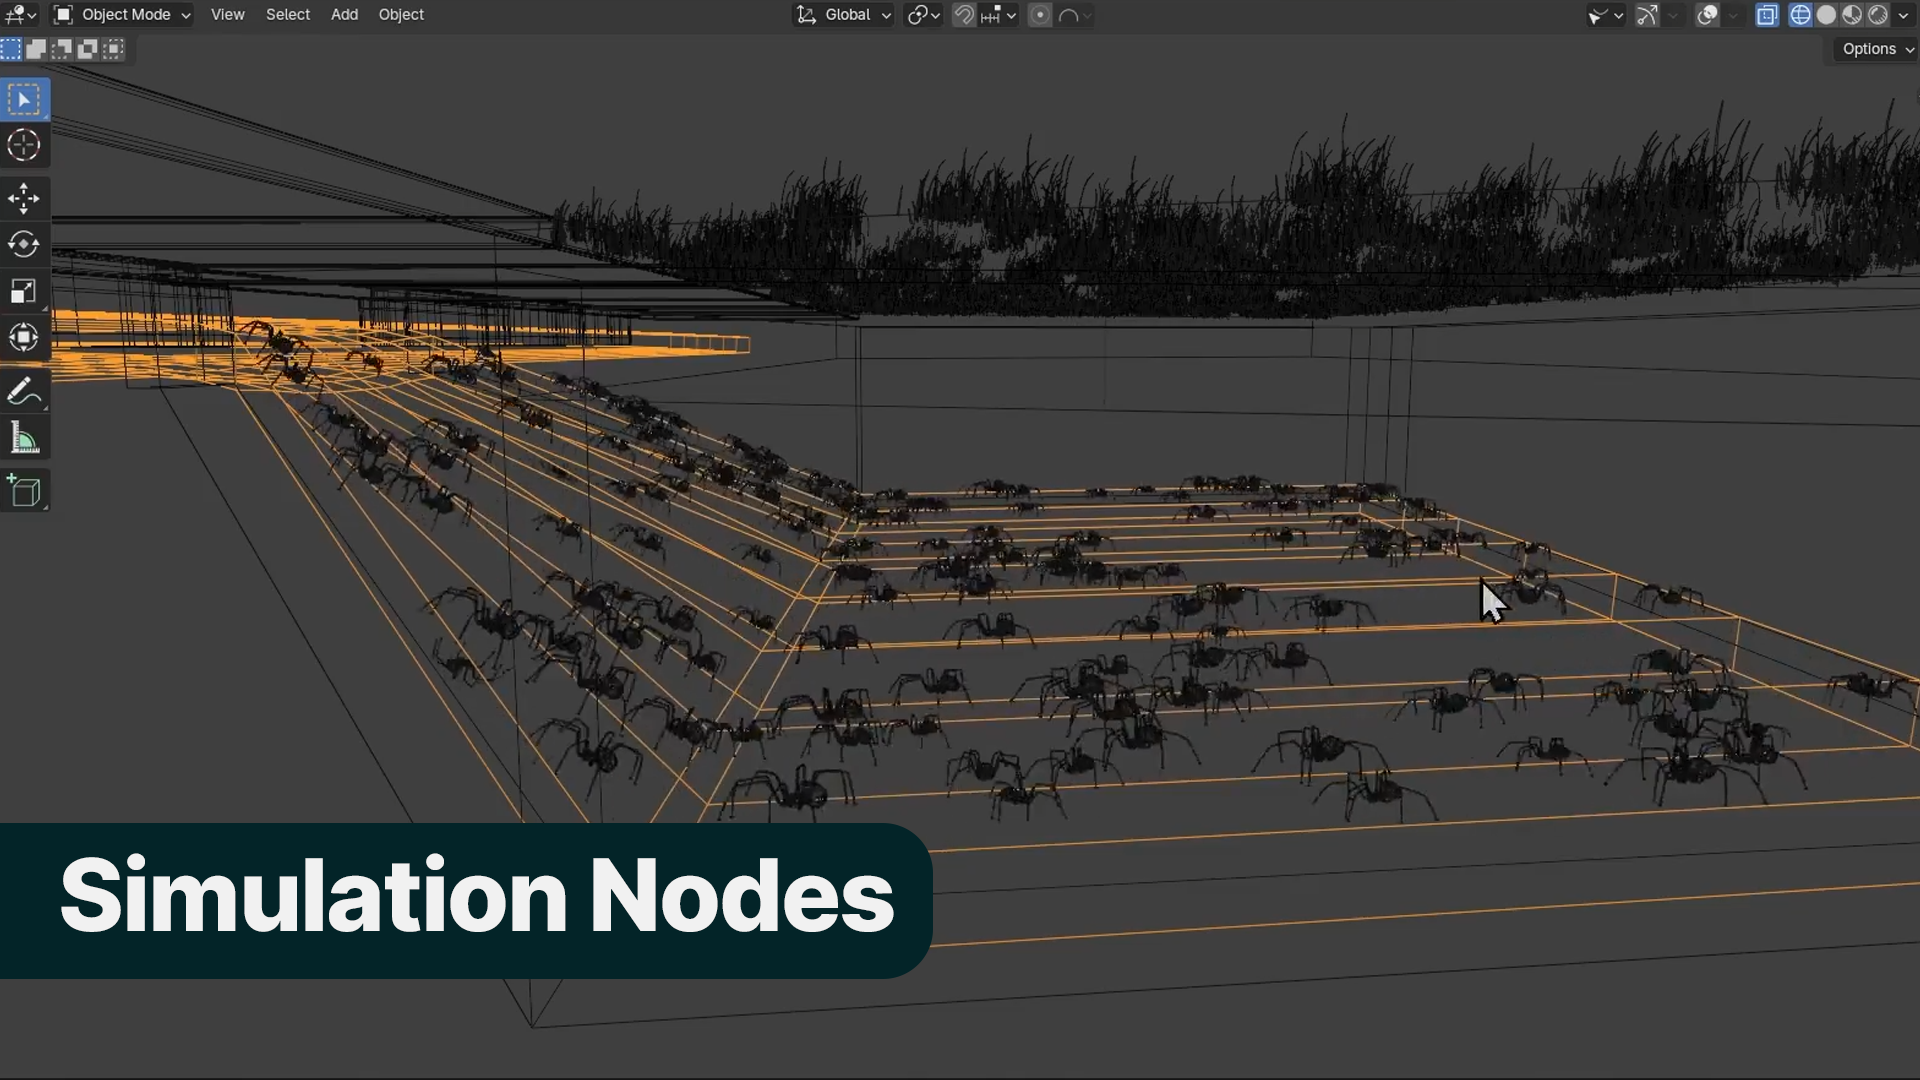Screen dimensions: 1920x1080
Task: Open the Object menu
Action: pyautogui.click(x=401, y=15)
